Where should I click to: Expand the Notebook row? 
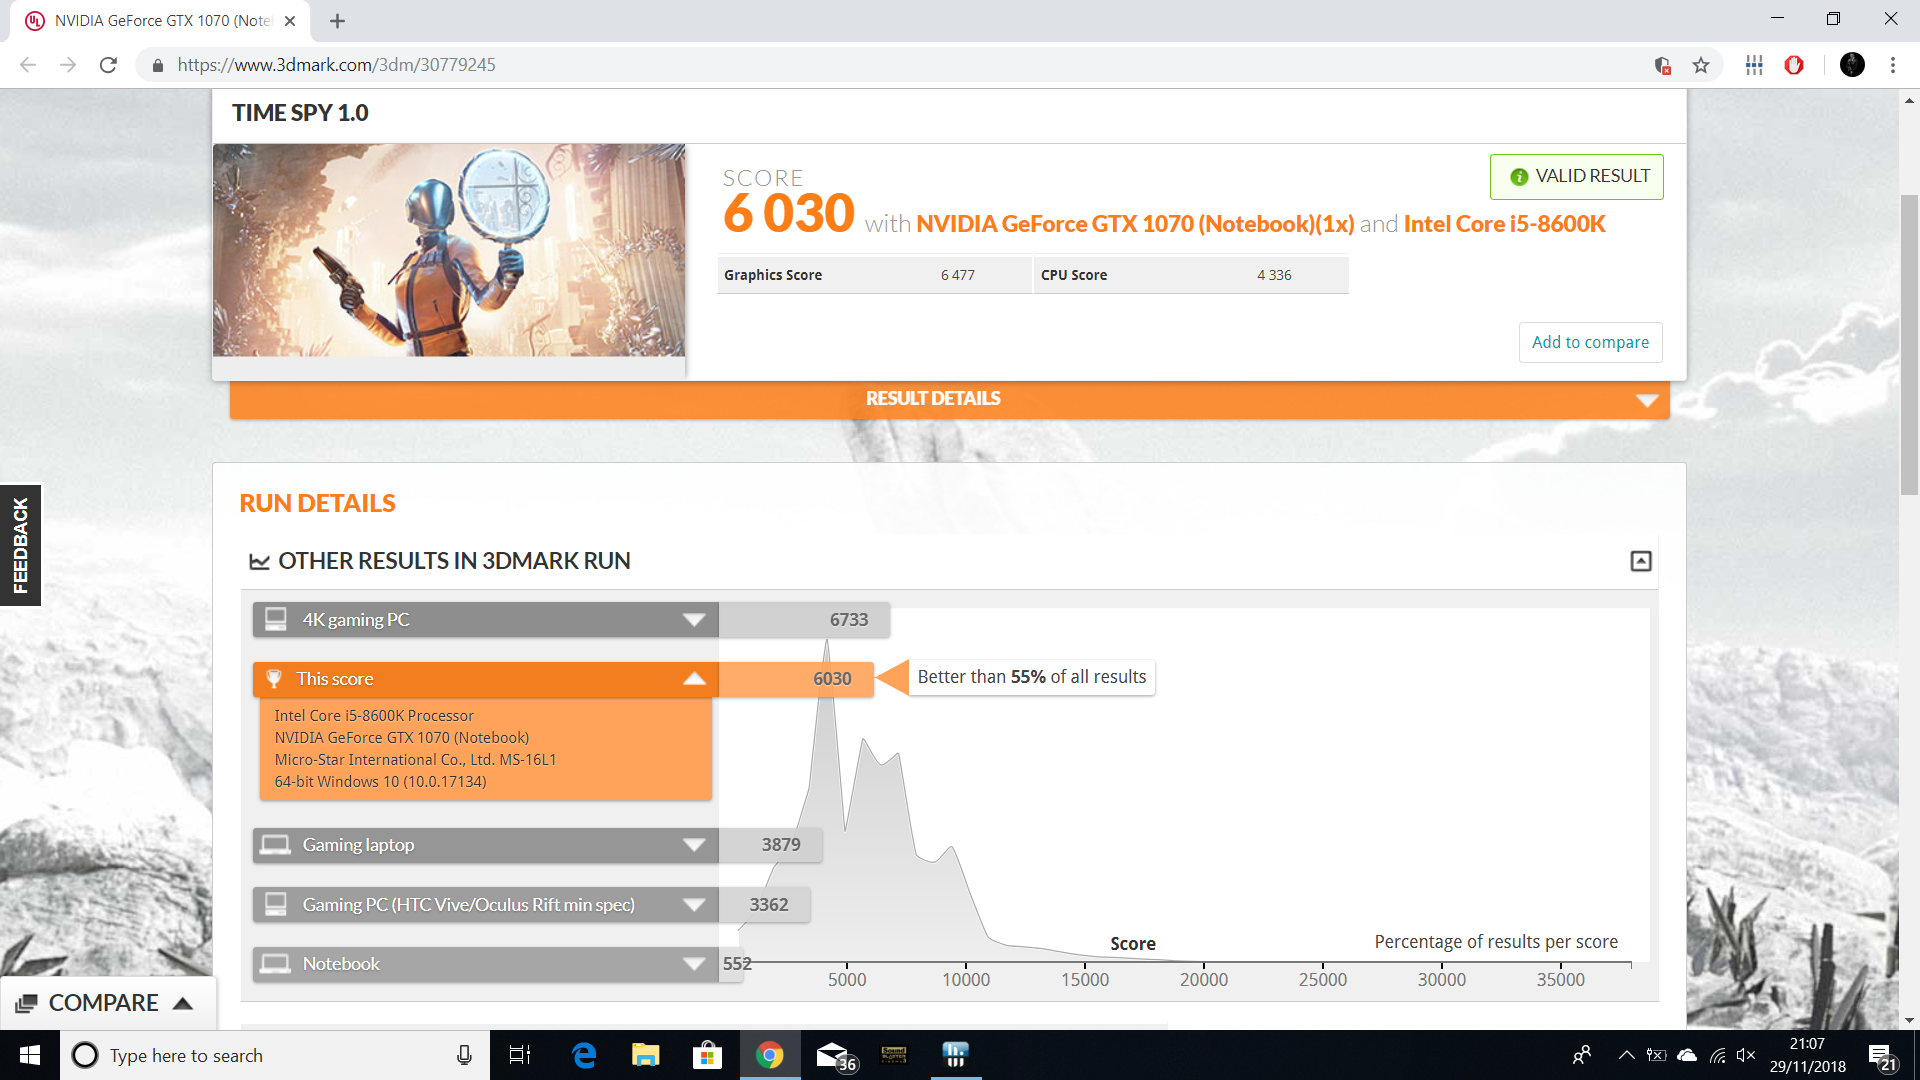coord(485,964)
